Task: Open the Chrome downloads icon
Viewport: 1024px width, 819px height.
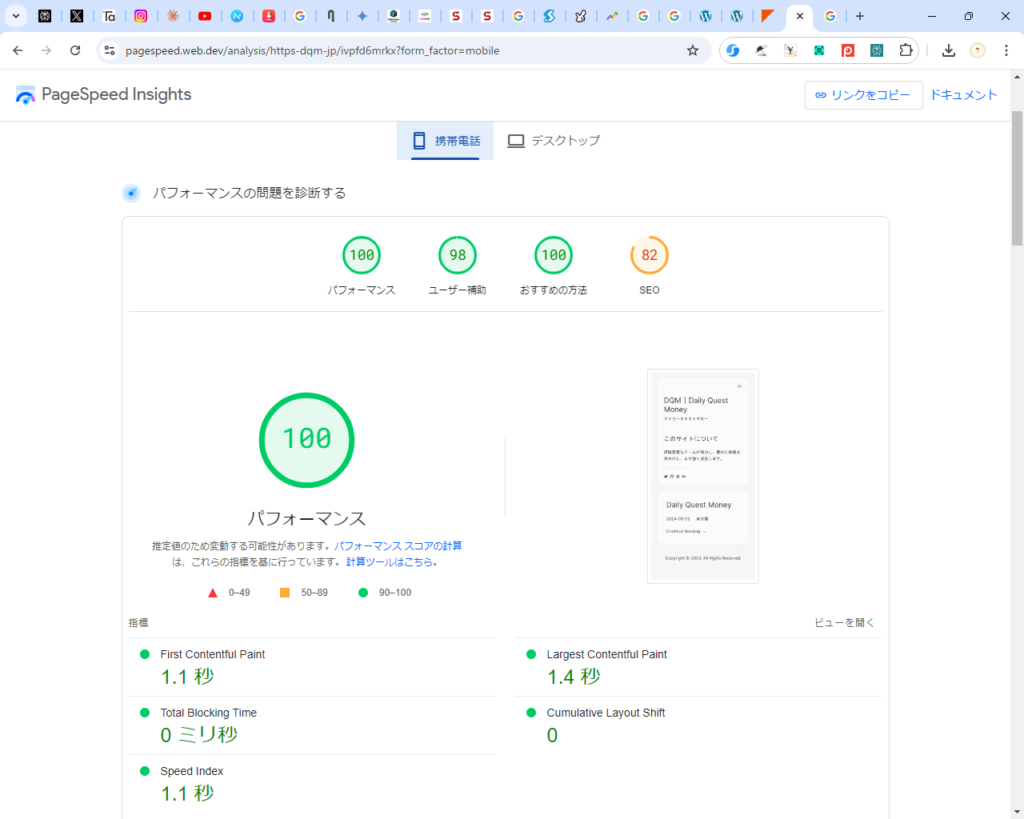Action: [x=948, y=50]
